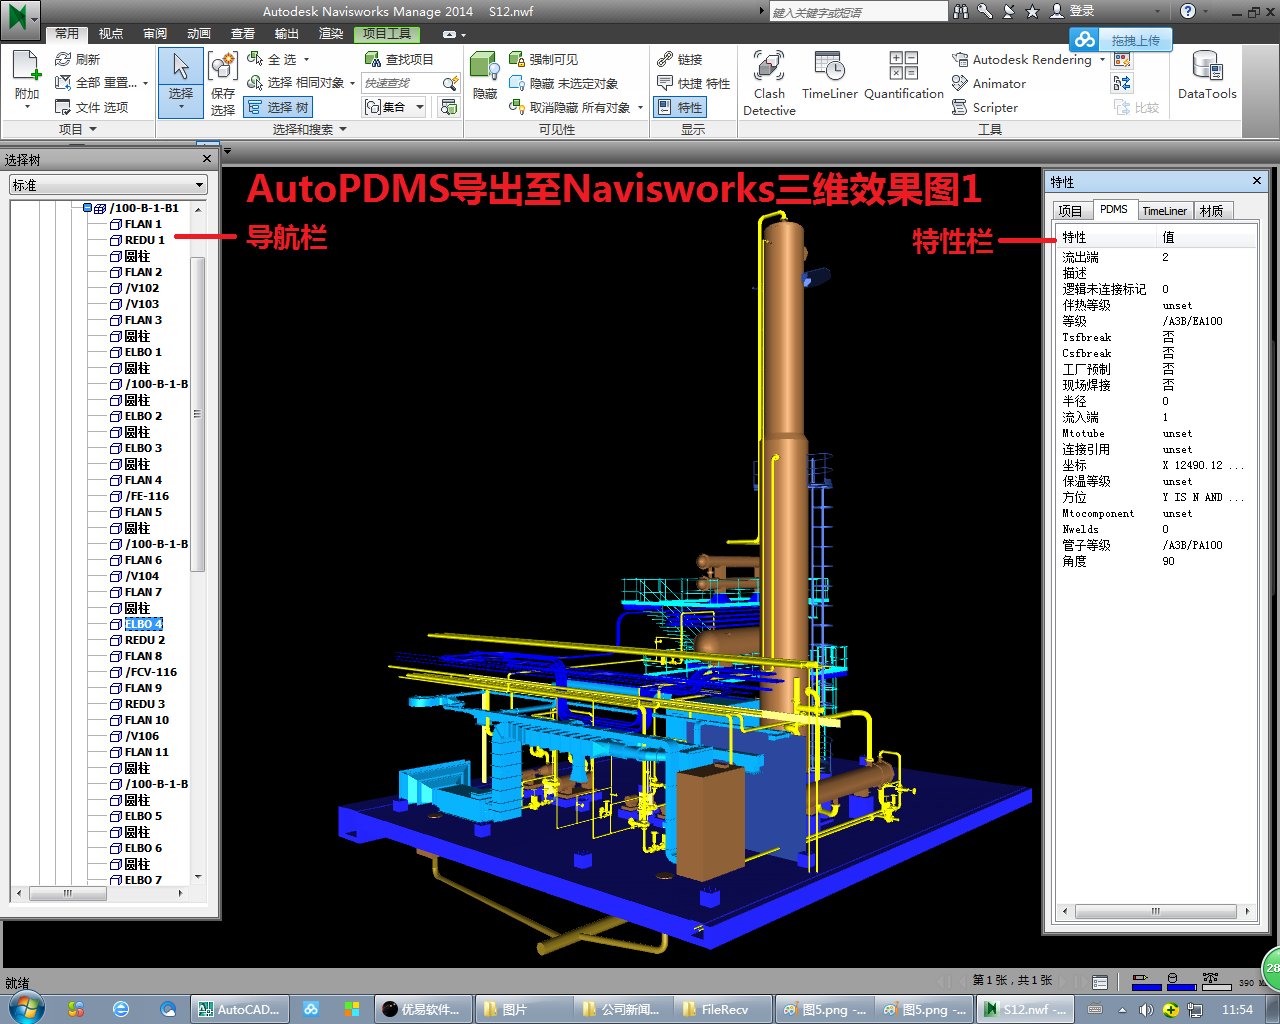Open Clash Detective tool

(x=769, y=83)
